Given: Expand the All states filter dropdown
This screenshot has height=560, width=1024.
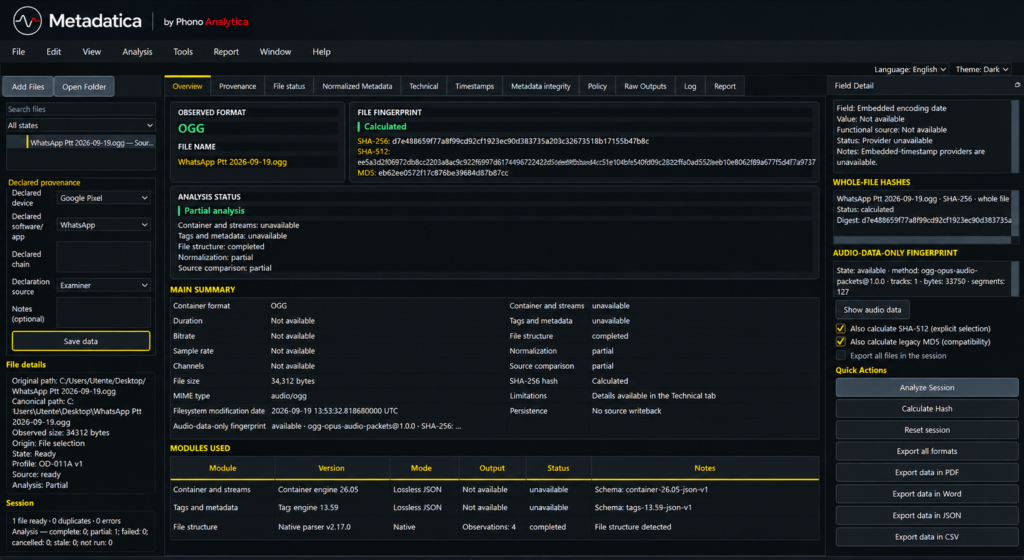Looking at the screenshot, I should (x=80, y=125).
